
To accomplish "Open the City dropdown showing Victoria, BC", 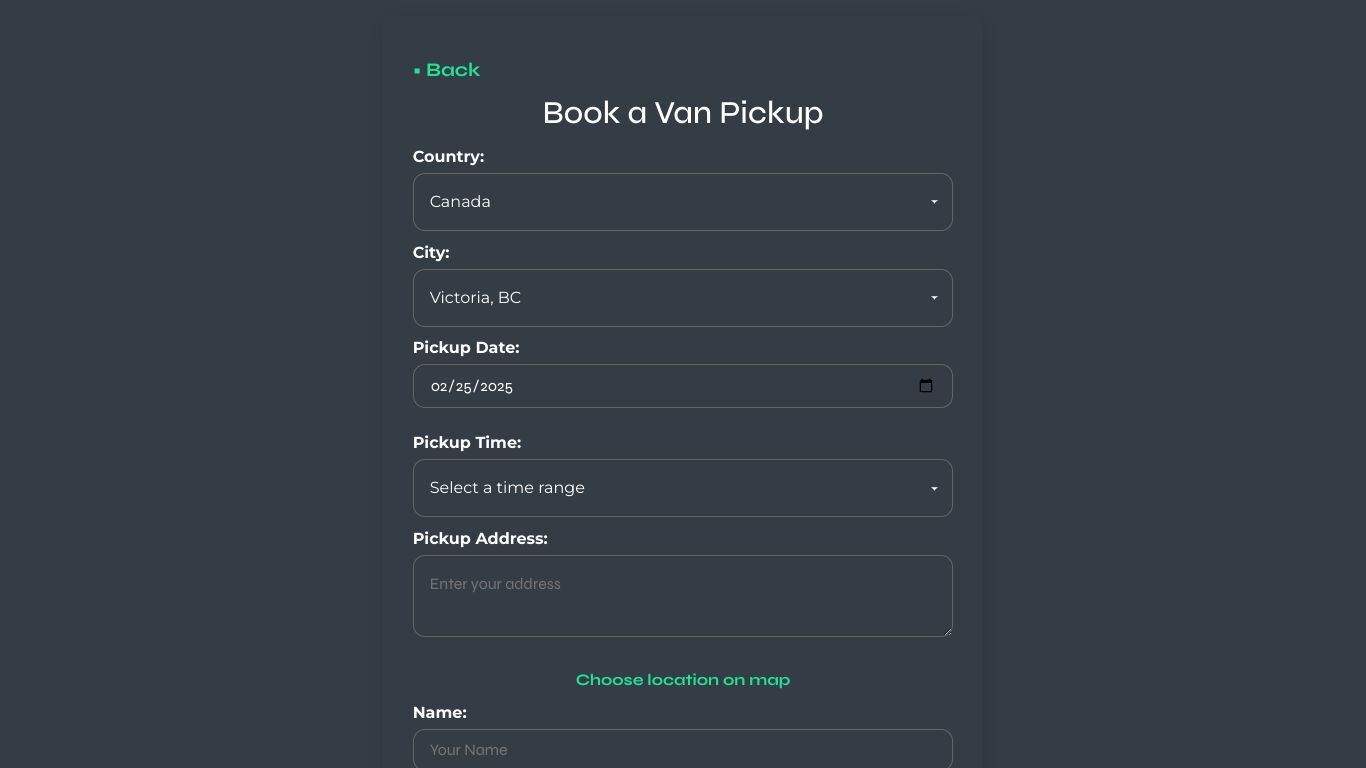I will point(682,298).
